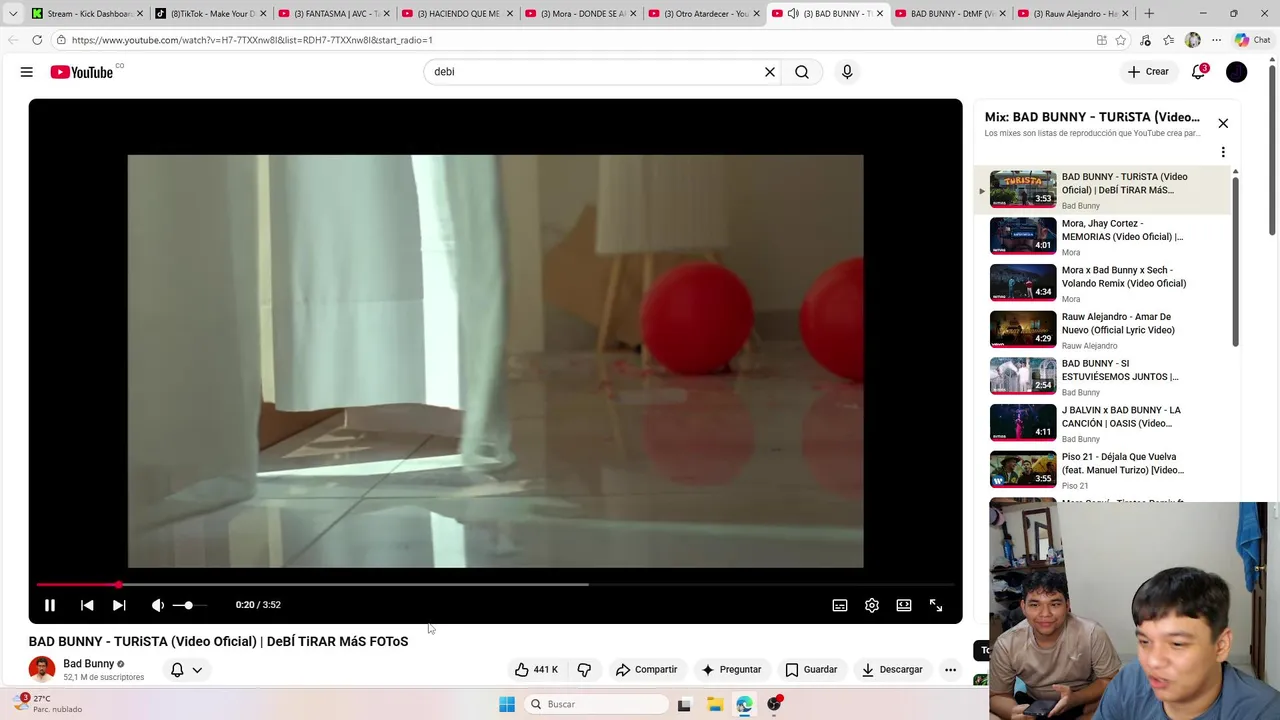Play SI ESTUVIÉSEMOS JUNTOS item
The image size is (1280, 720).
coord(1103,377)
